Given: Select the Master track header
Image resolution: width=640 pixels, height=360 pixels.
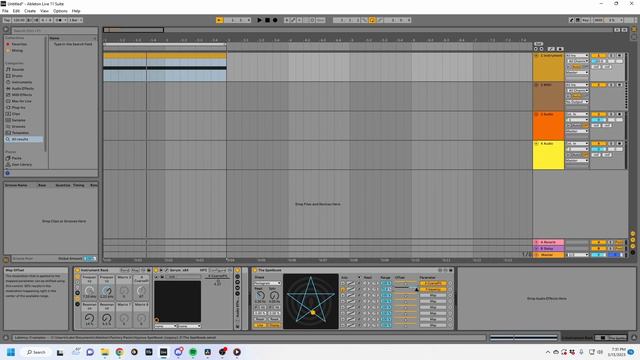Looking at the screenshot, I should coord(548,255).
